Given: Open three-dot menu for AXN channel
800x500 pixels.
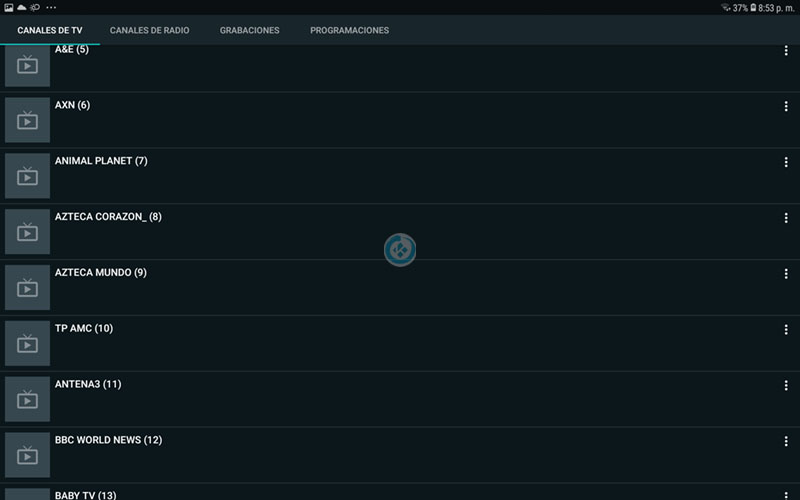Looking at the screenshot, I should tap(786, 106).
